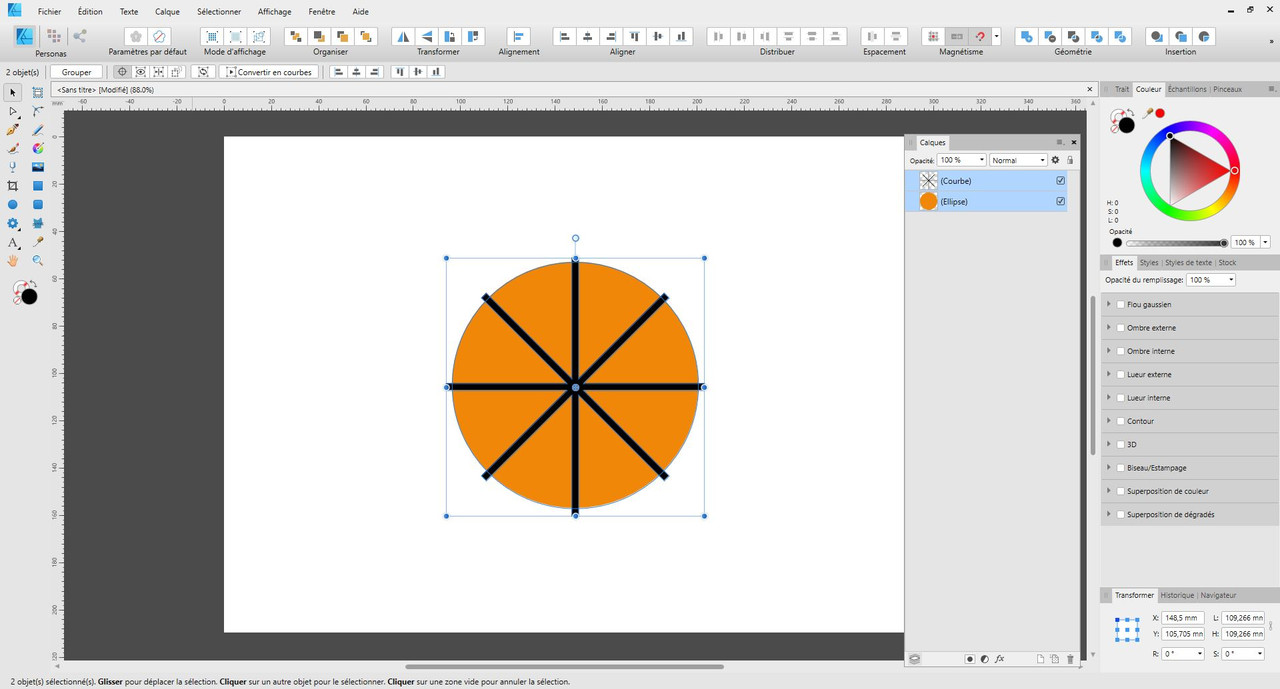Enable Flou gaussien effect

click(x=1120, y=304)
